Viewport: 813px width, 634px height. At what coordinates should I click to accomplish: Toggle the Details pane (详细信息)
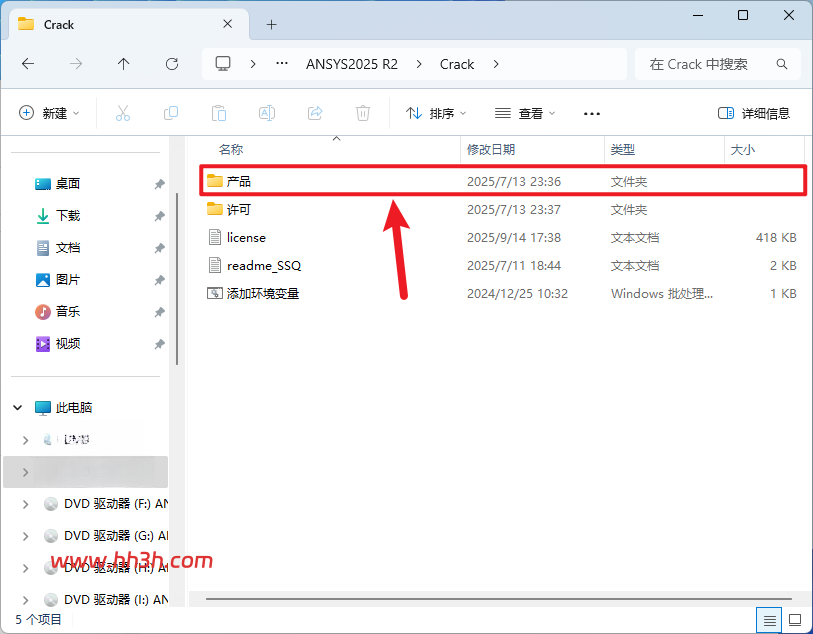[x=753, y=113]
